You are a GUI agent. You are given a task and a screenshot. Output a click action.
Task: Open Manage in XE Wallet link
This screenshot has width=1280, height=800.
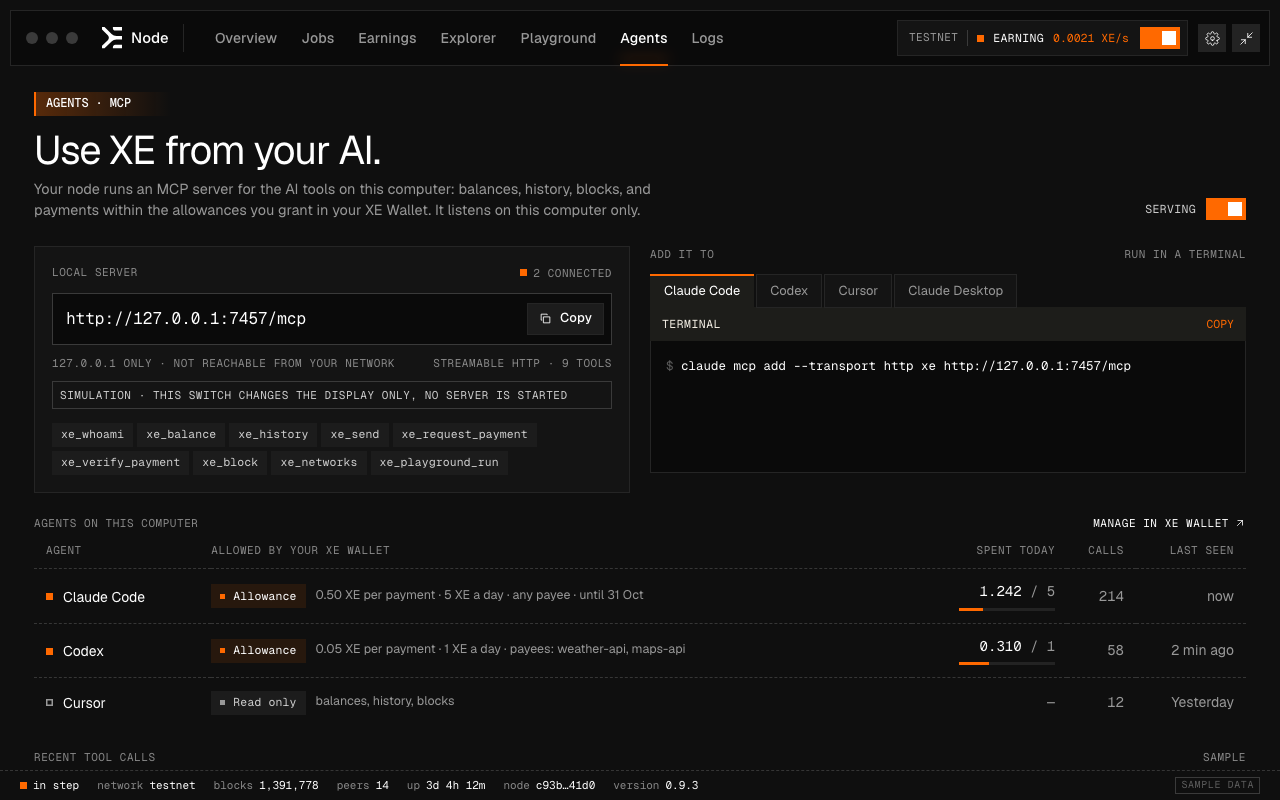point(1169,523)
